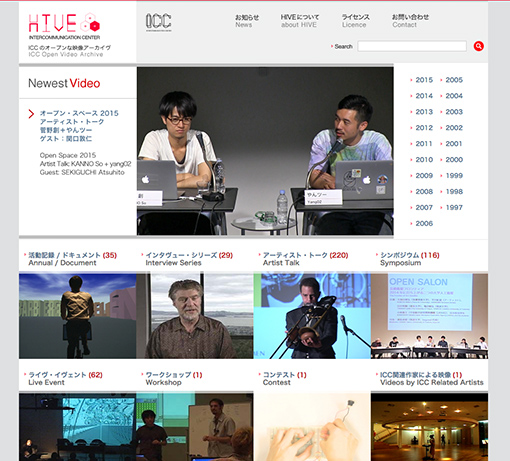Focus the Search text field
Viewport: 510px width, 461px height.
tap(412, 46)
